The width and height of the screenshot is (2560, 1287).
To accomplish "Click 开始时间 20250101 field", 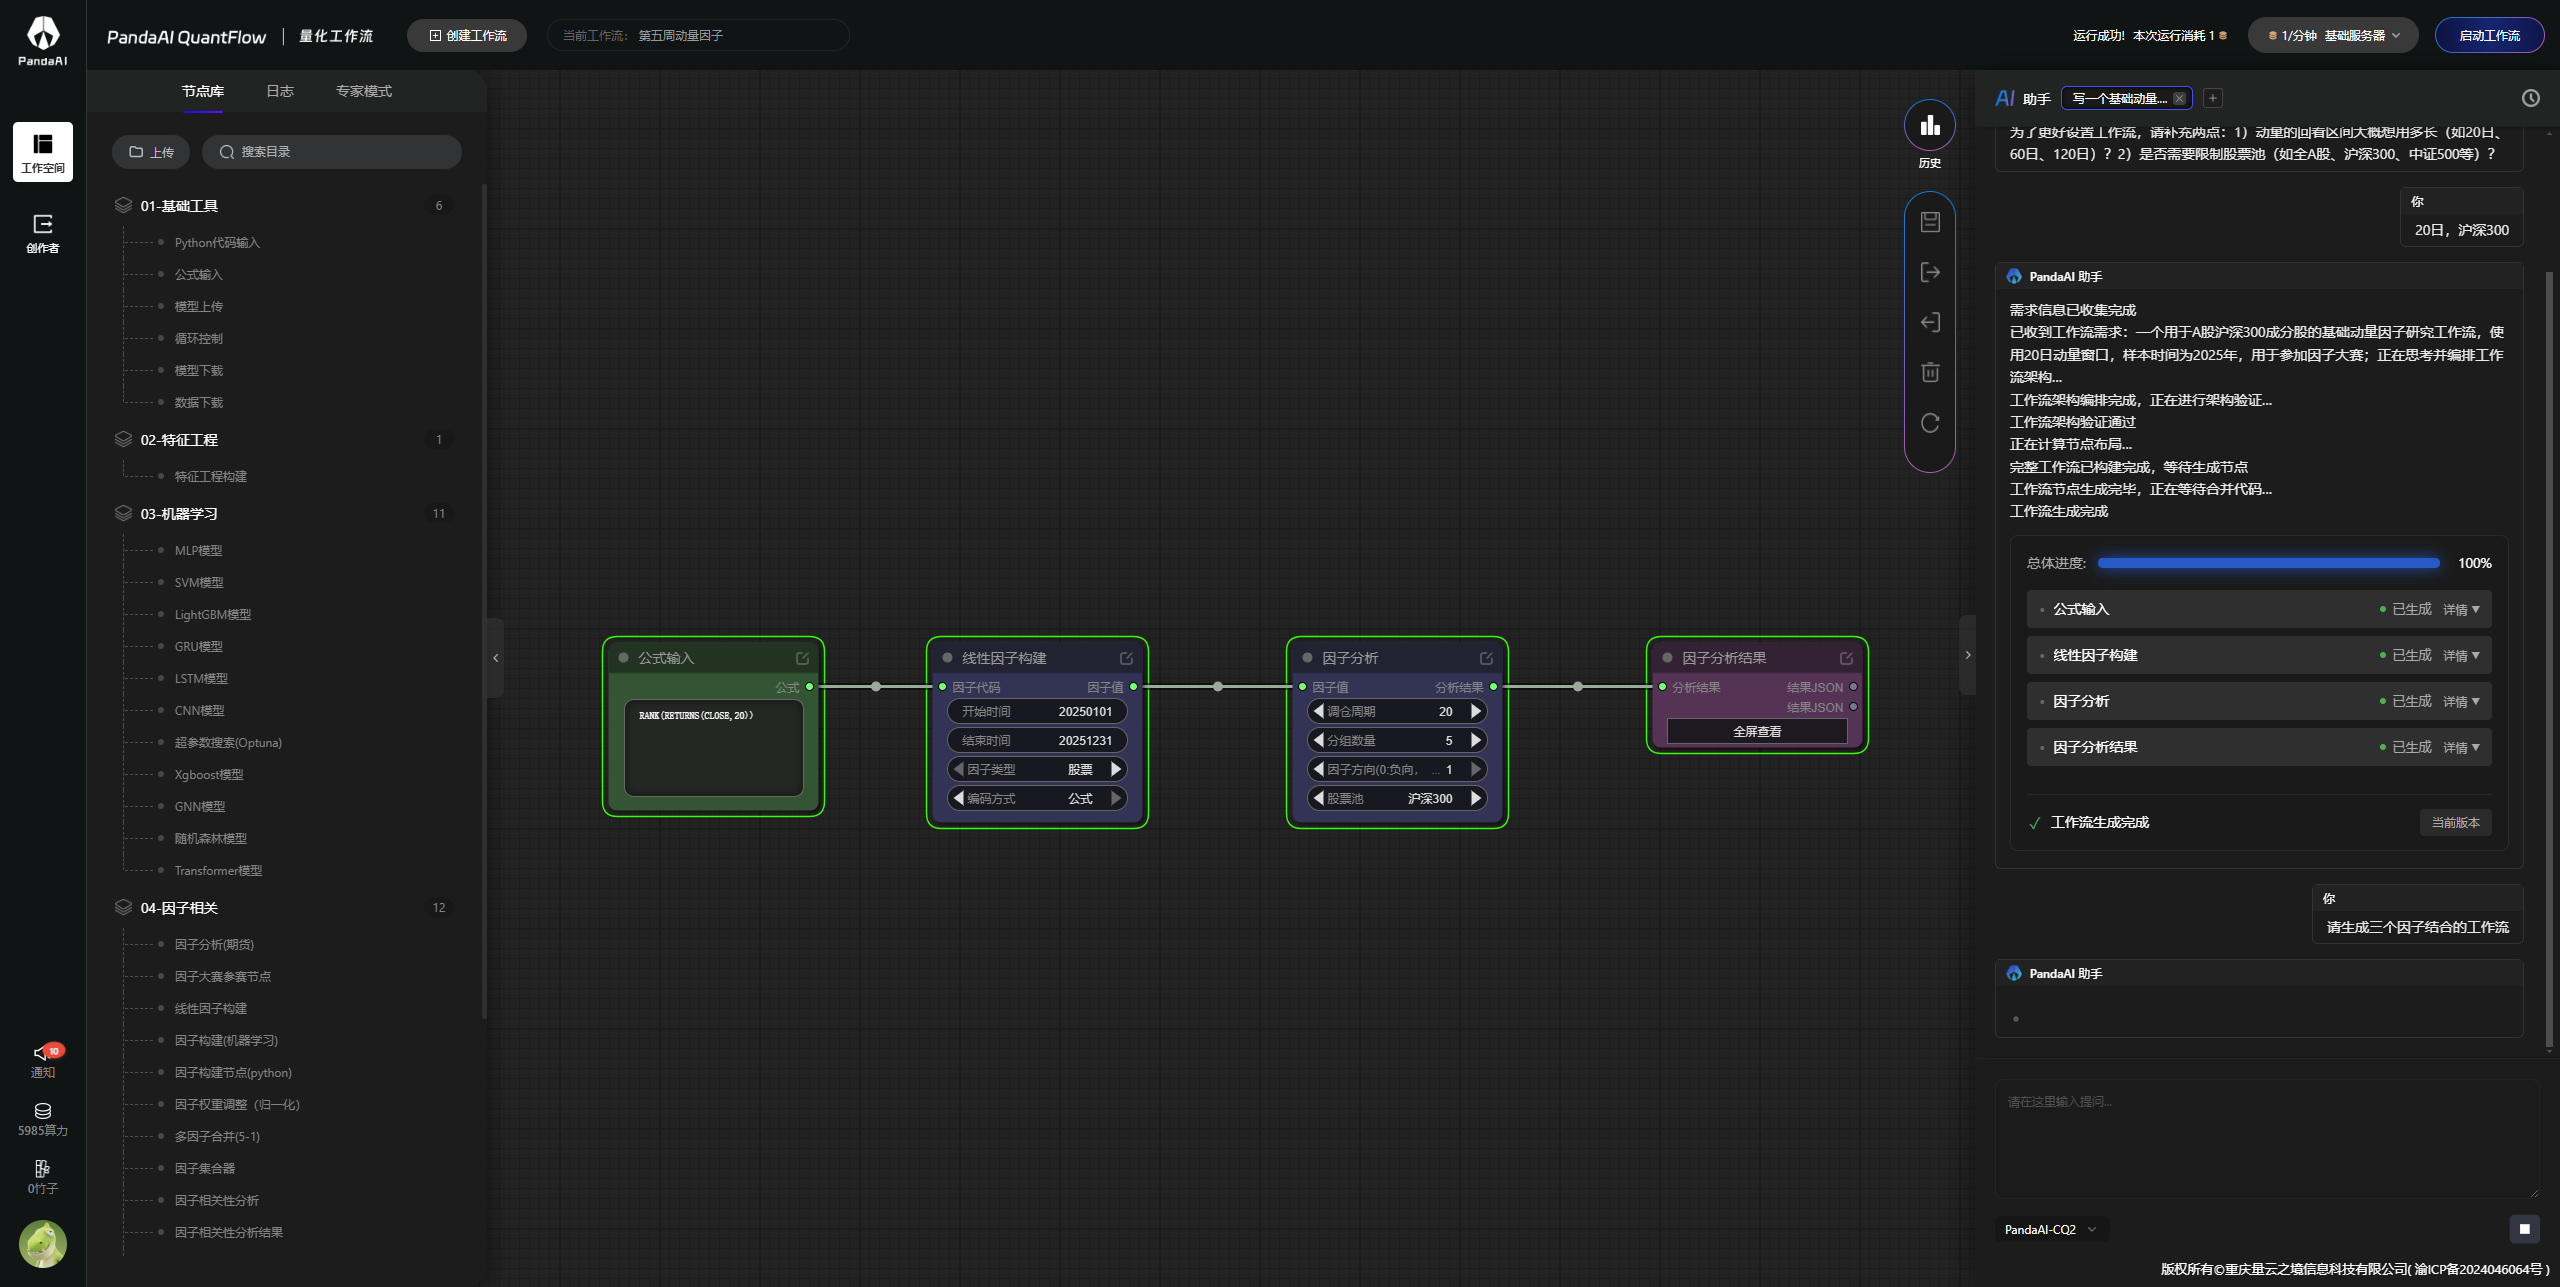I will [x=1037, y=711].
